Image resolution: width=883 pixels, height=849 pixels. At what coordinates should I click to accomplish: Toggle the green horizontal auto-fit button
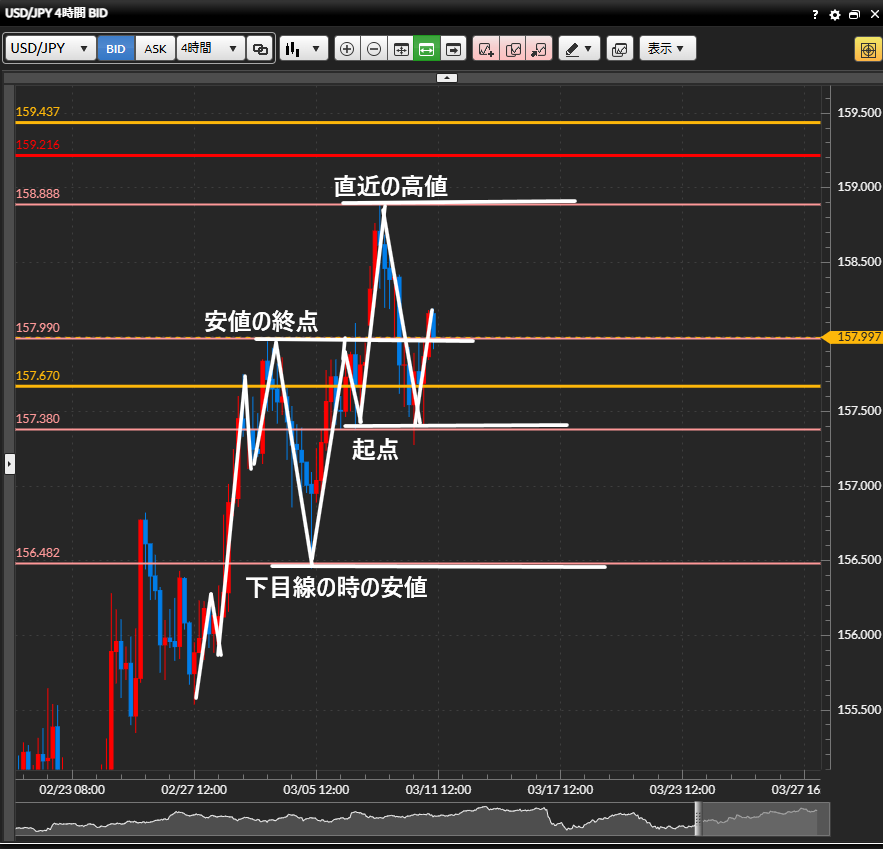[427, 48]
